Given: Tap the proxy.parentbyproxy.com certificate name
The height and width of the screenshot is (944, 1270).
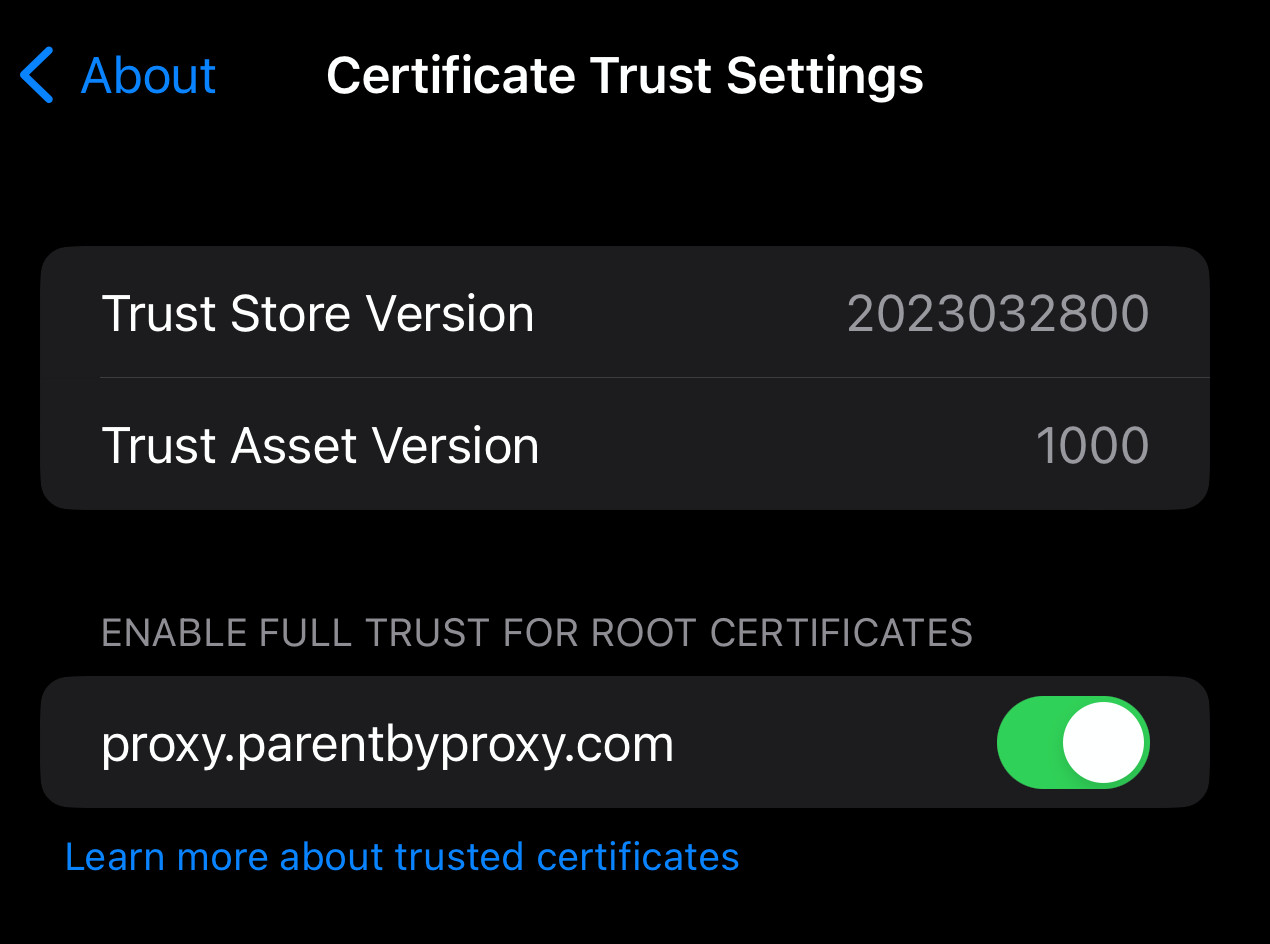Looking at the screenshot, I should [387, 744].
